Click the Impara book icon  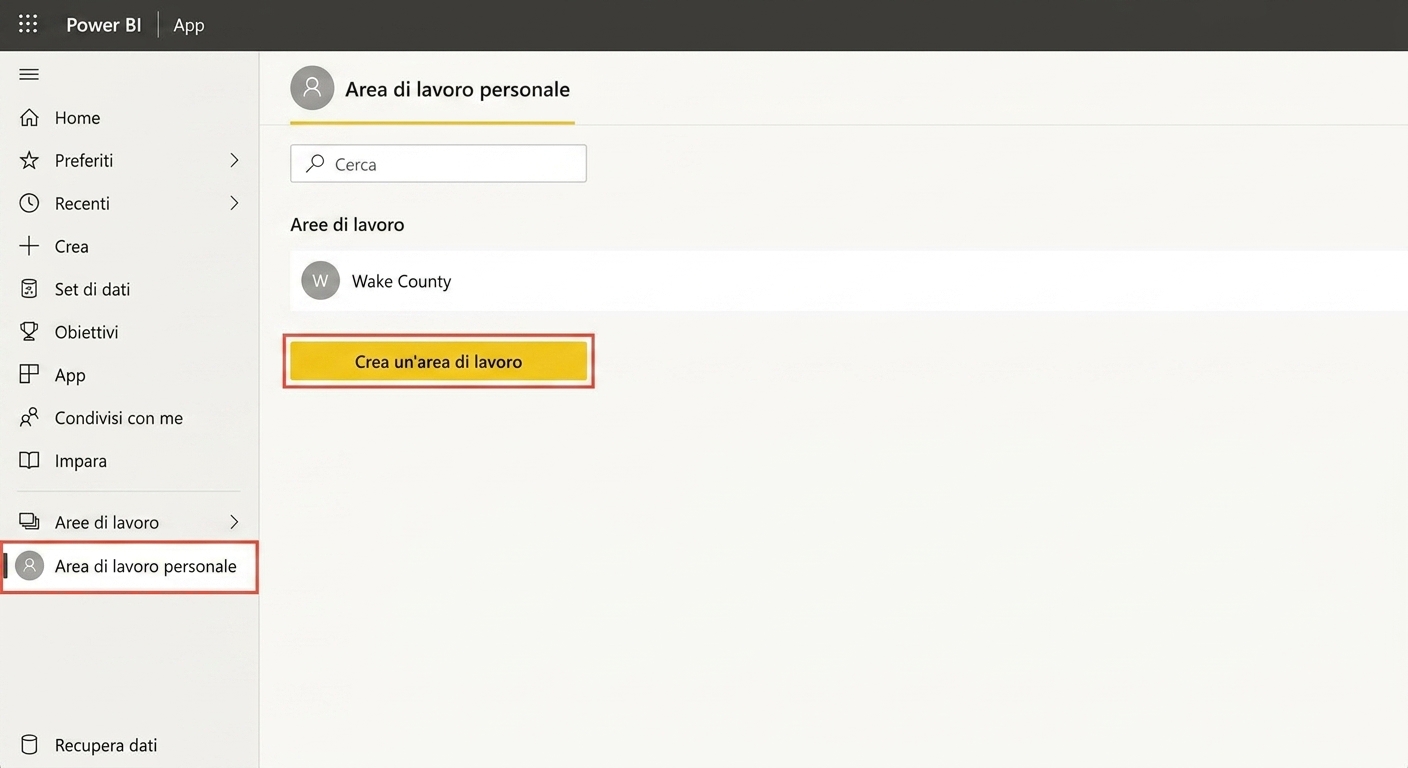pyautogui.click(x=30, y=460)
